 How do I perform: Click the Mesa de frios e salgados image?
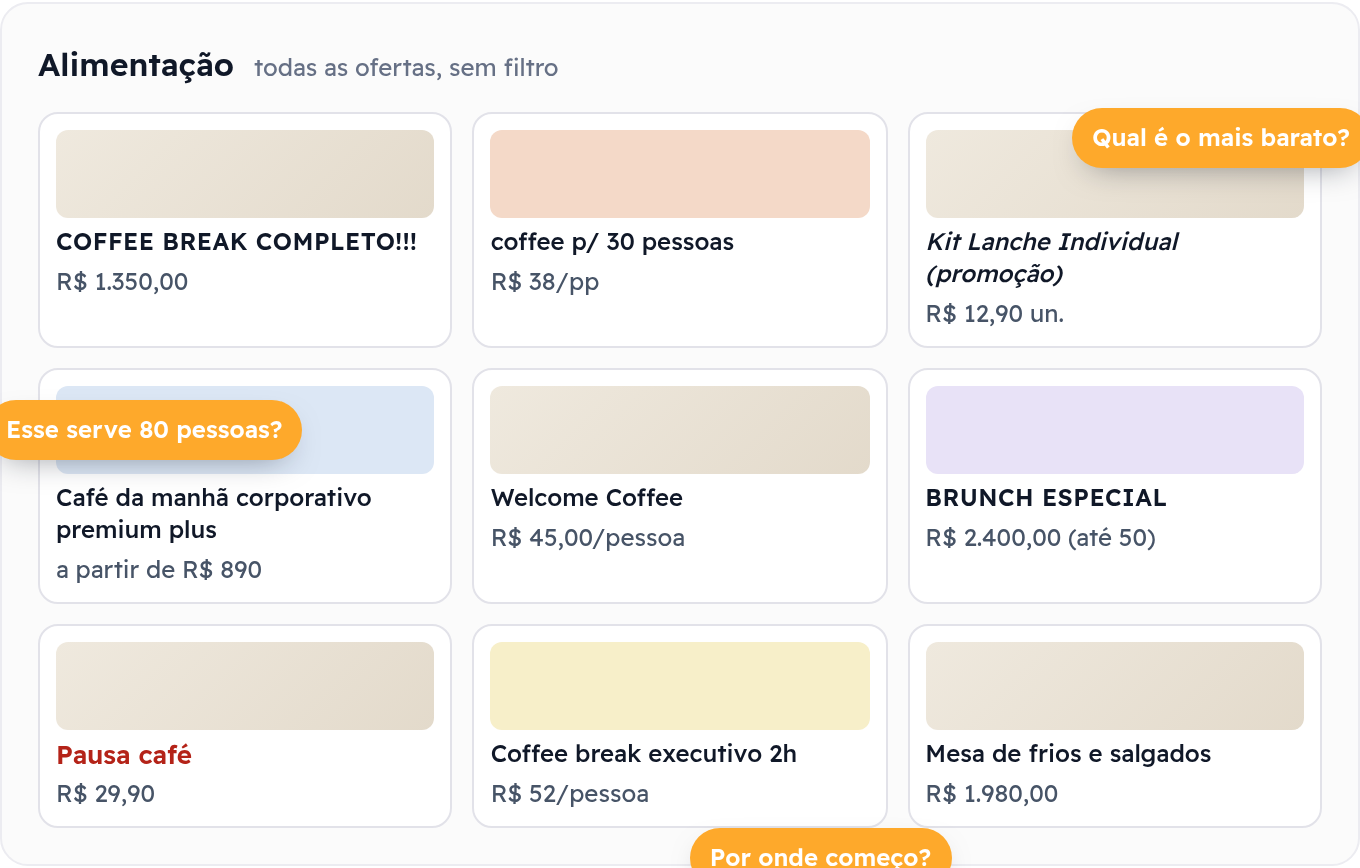tap(1115, 686)
